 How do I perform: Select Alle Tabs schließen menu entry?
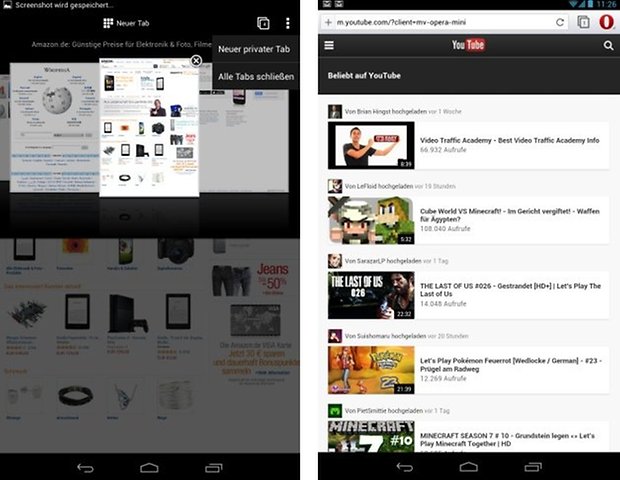(255, 76)
